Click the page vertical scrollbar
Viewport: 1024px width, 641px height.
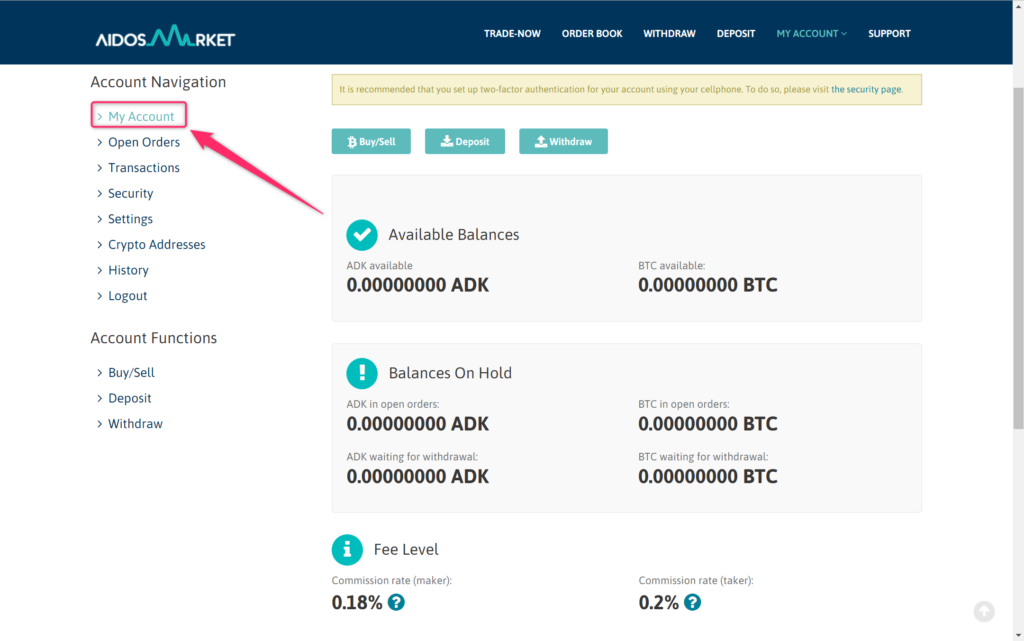pyautogui.click(x=1017, y=250)
